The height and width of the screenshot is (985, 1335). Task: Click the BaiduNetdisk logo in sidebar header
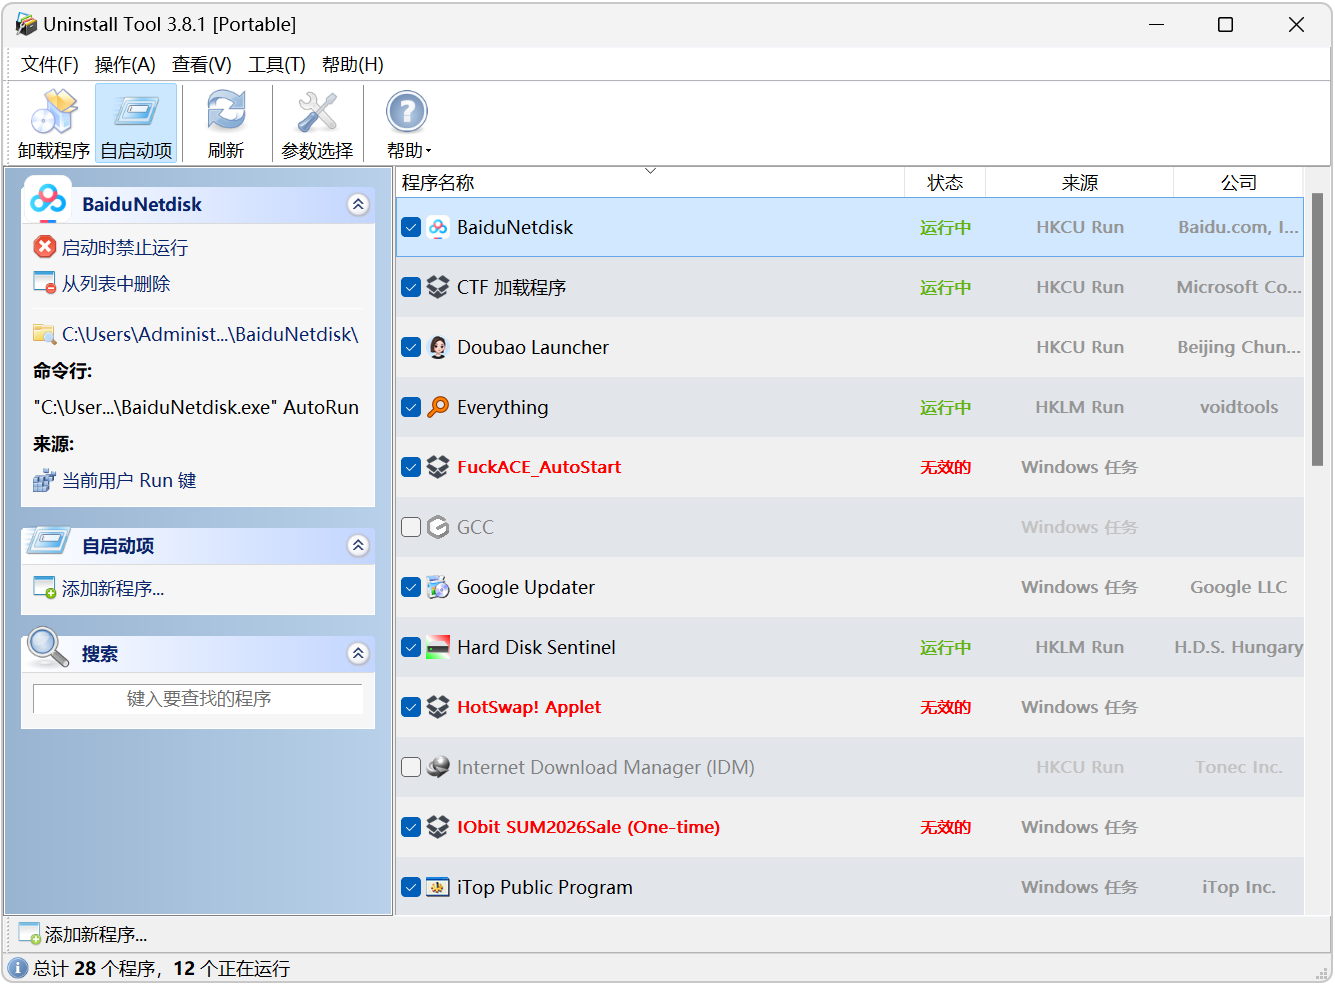[x=48, y=200]
